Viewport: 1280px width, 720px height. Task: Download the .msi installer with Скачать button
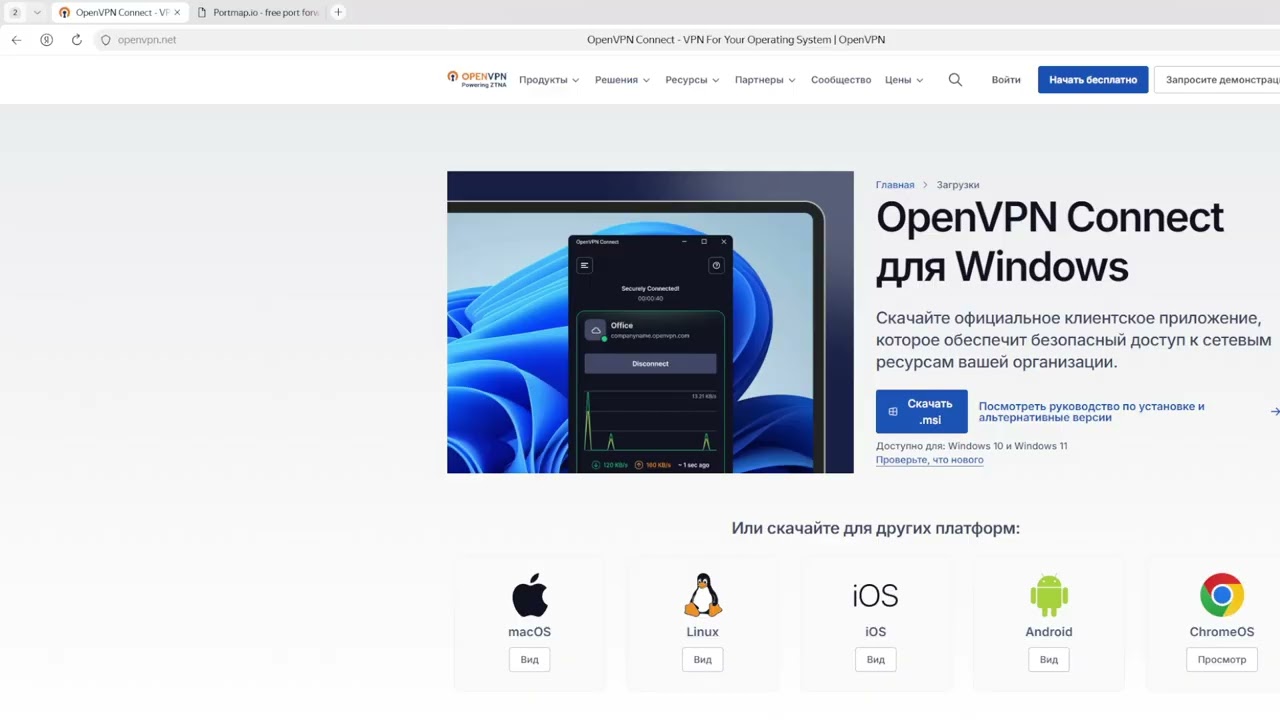[x=921, y=411]
